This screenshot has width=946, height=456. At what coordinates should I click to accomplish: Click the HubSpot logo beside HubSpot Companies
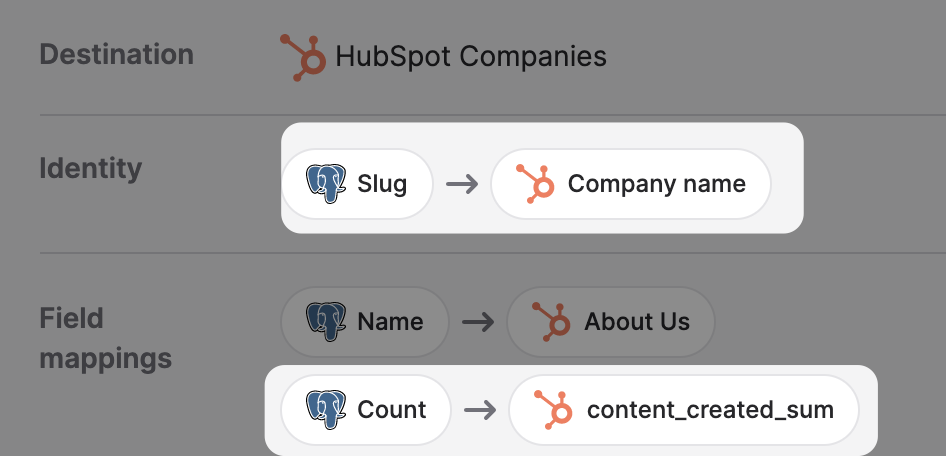coord(303,56)
